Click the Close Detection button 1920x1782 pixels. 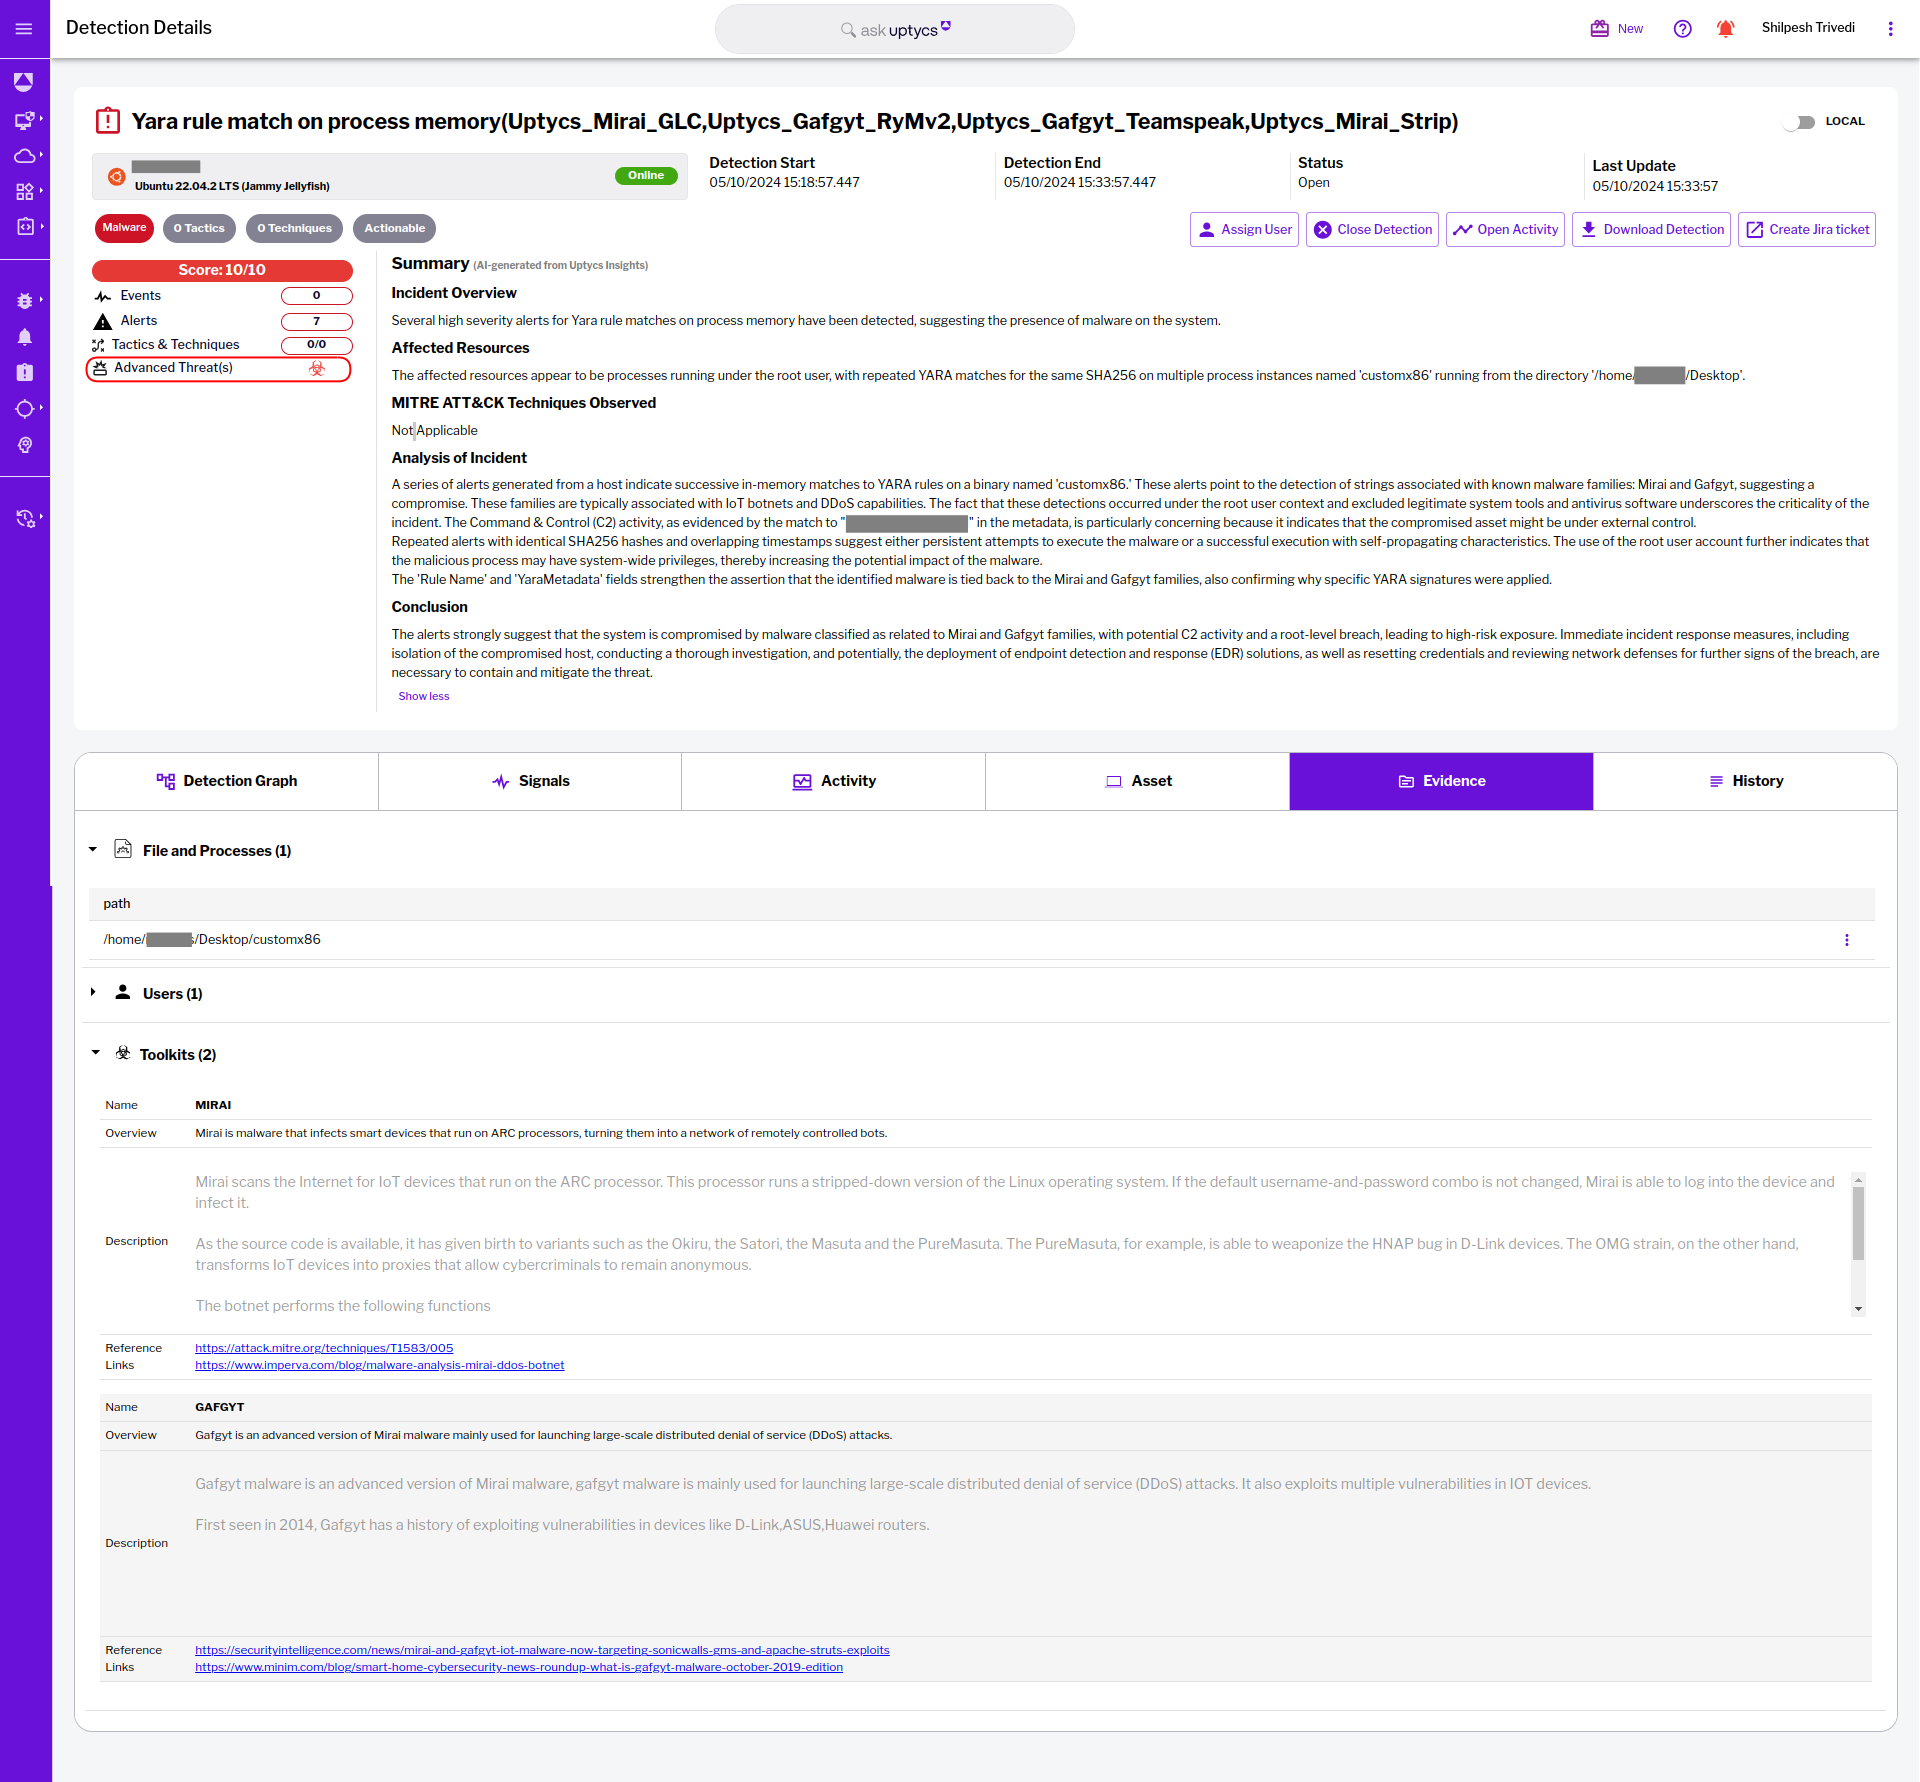point(1372,229)
